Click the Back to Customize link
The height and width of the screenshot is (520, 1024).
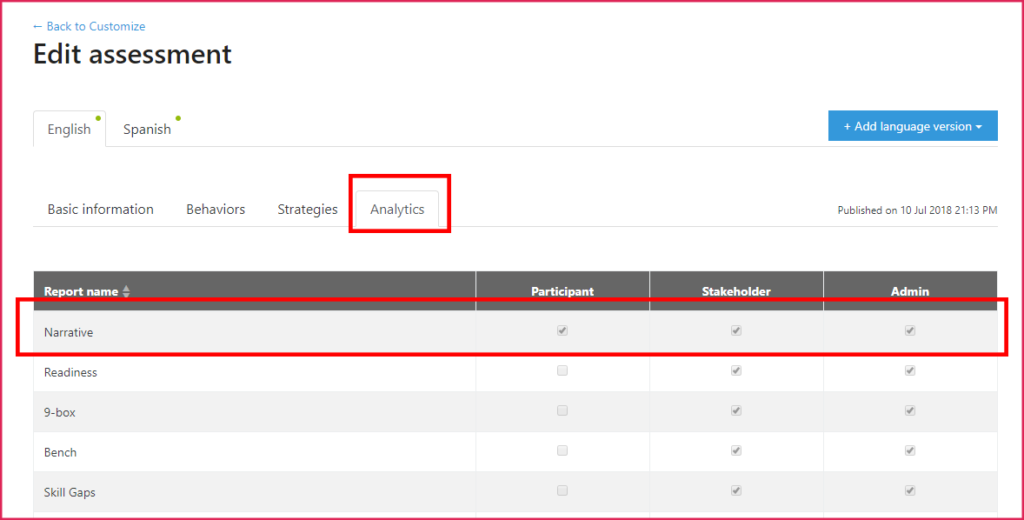coord(89,26)
